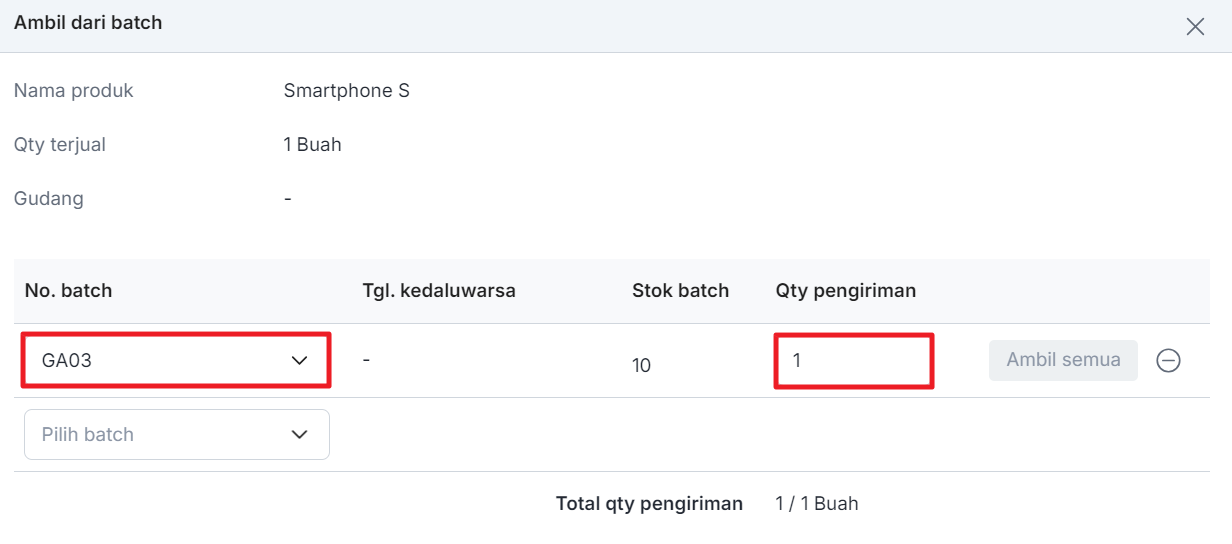
Task: Click the Qty pengiriman column header
Action: point(846,291)
